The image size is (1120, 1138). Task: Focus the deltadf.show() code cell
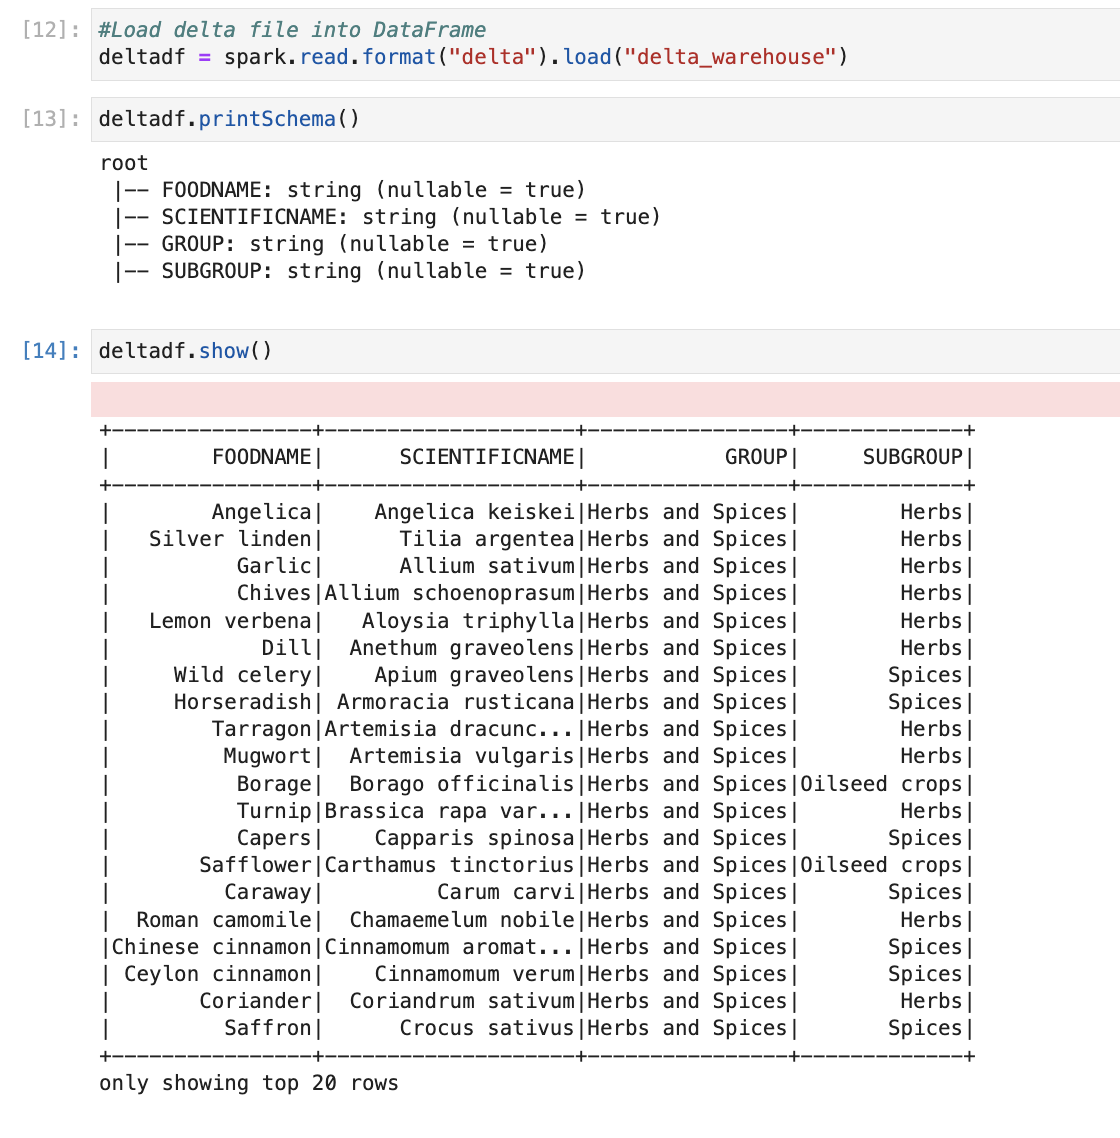600,351
